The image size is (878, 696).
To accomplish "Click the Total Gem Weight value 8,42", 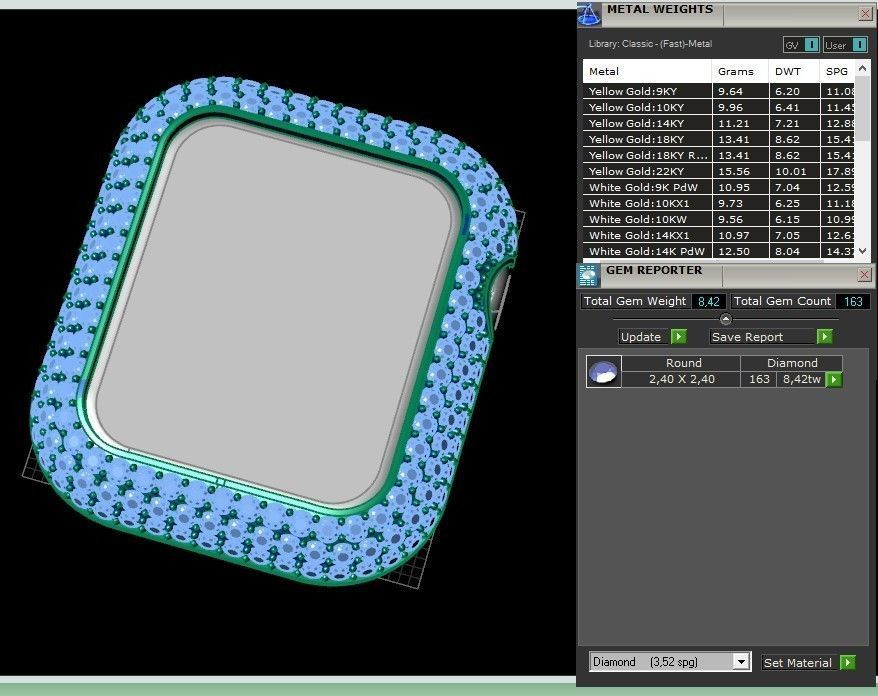I will pos(709,302).
